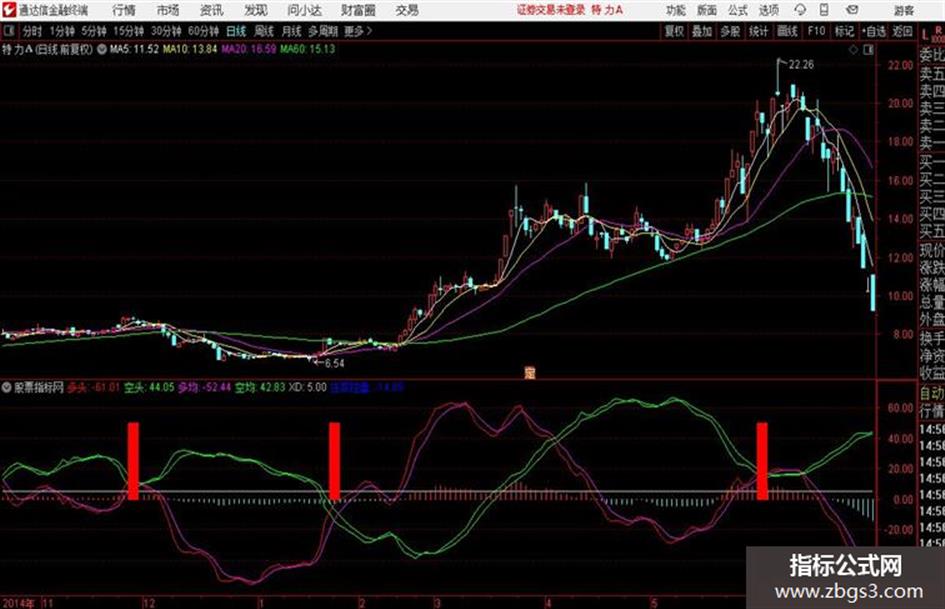Open the 交易 menu

pos(407,10)
